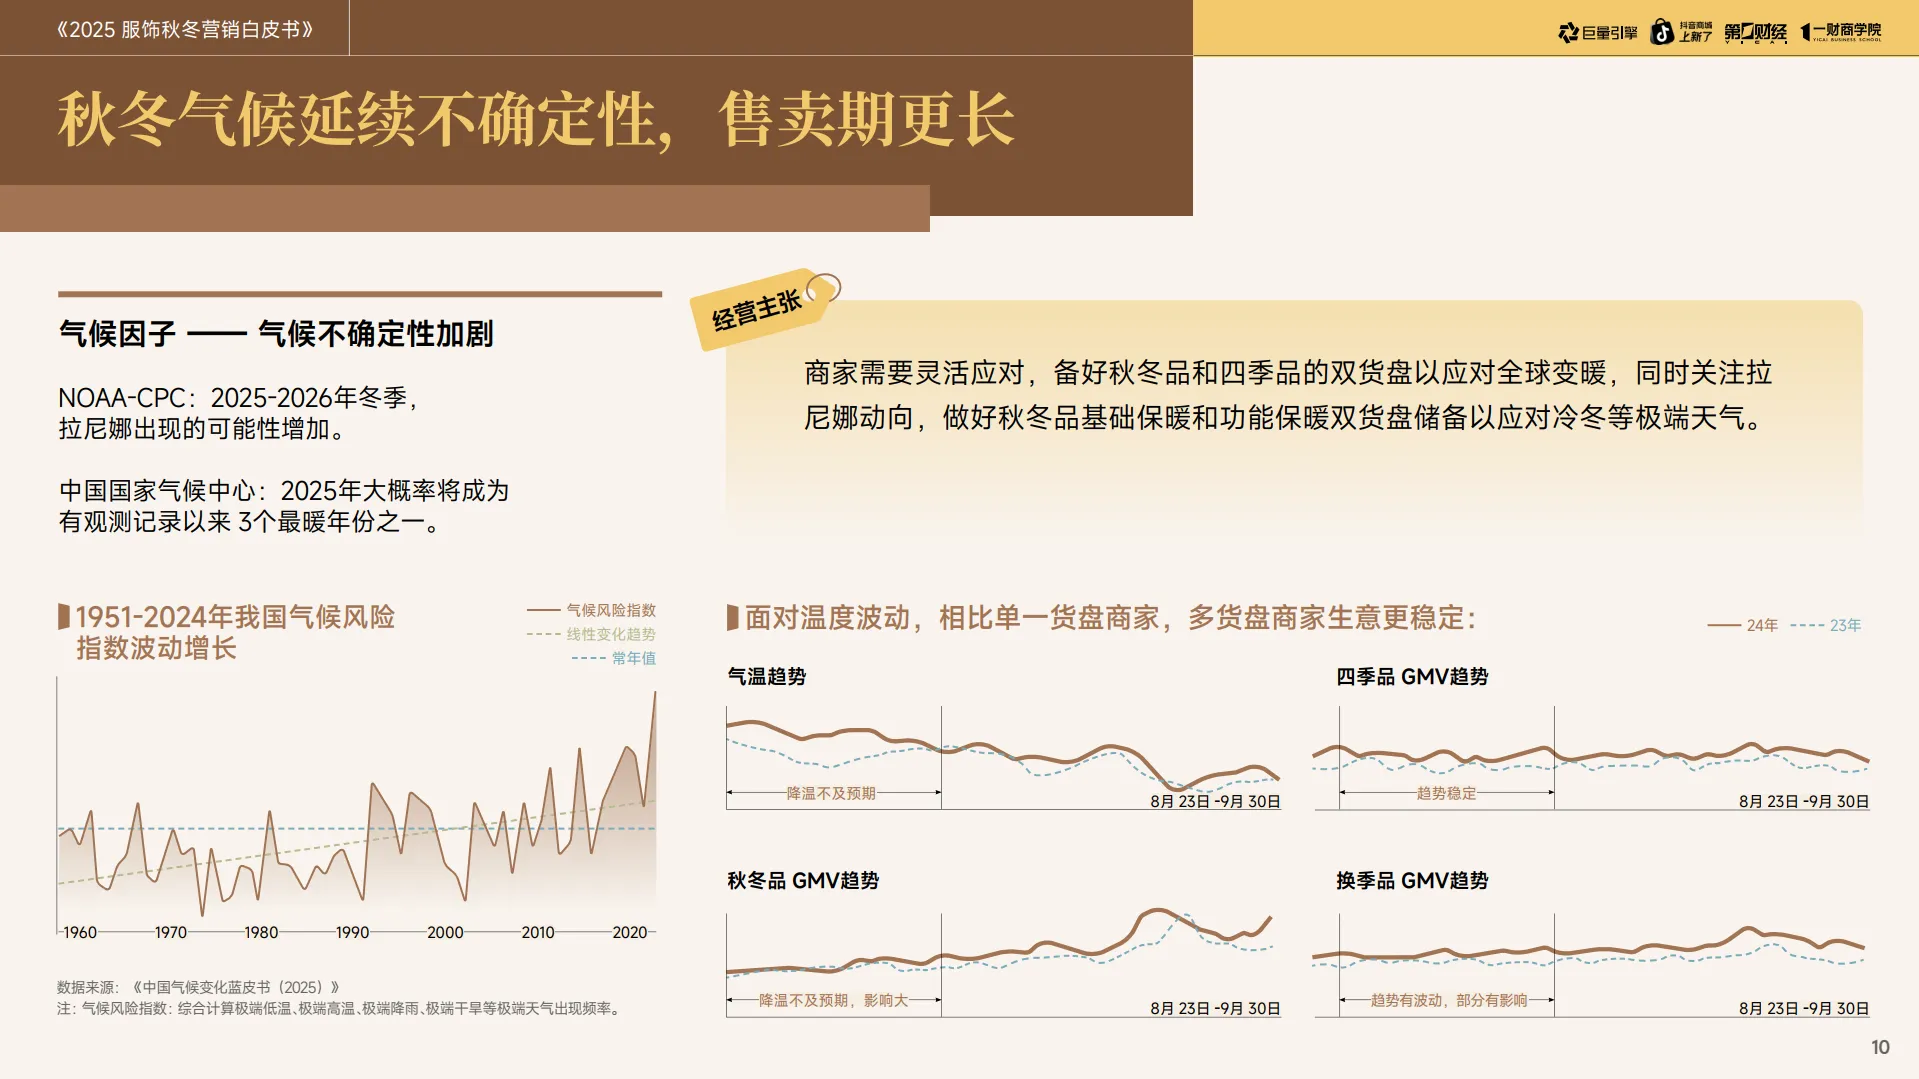Viewport: 1919px width, 1079px height.
Task: Select the orange bar marker beside 1951-2024年 chart title
Action: click(x=63, y=617)
